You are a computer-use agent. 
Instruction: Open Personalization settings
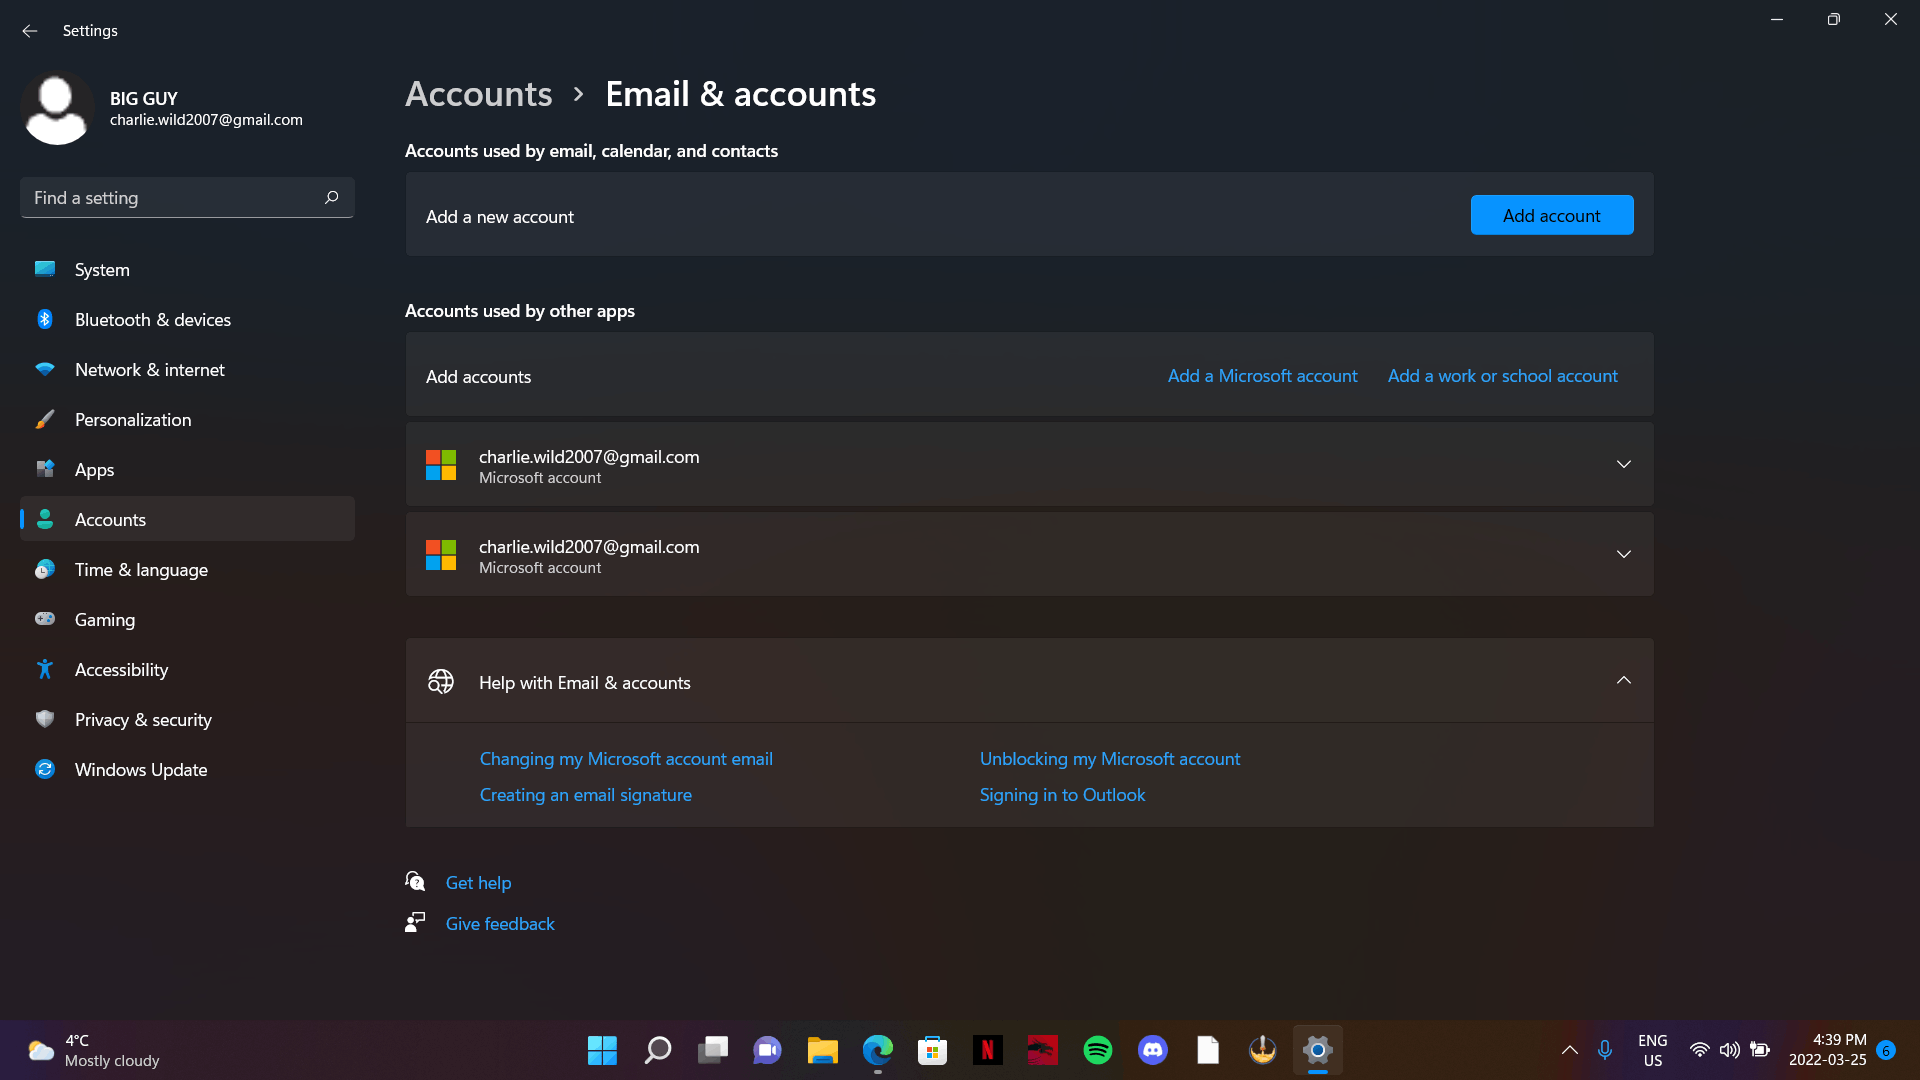187,419
